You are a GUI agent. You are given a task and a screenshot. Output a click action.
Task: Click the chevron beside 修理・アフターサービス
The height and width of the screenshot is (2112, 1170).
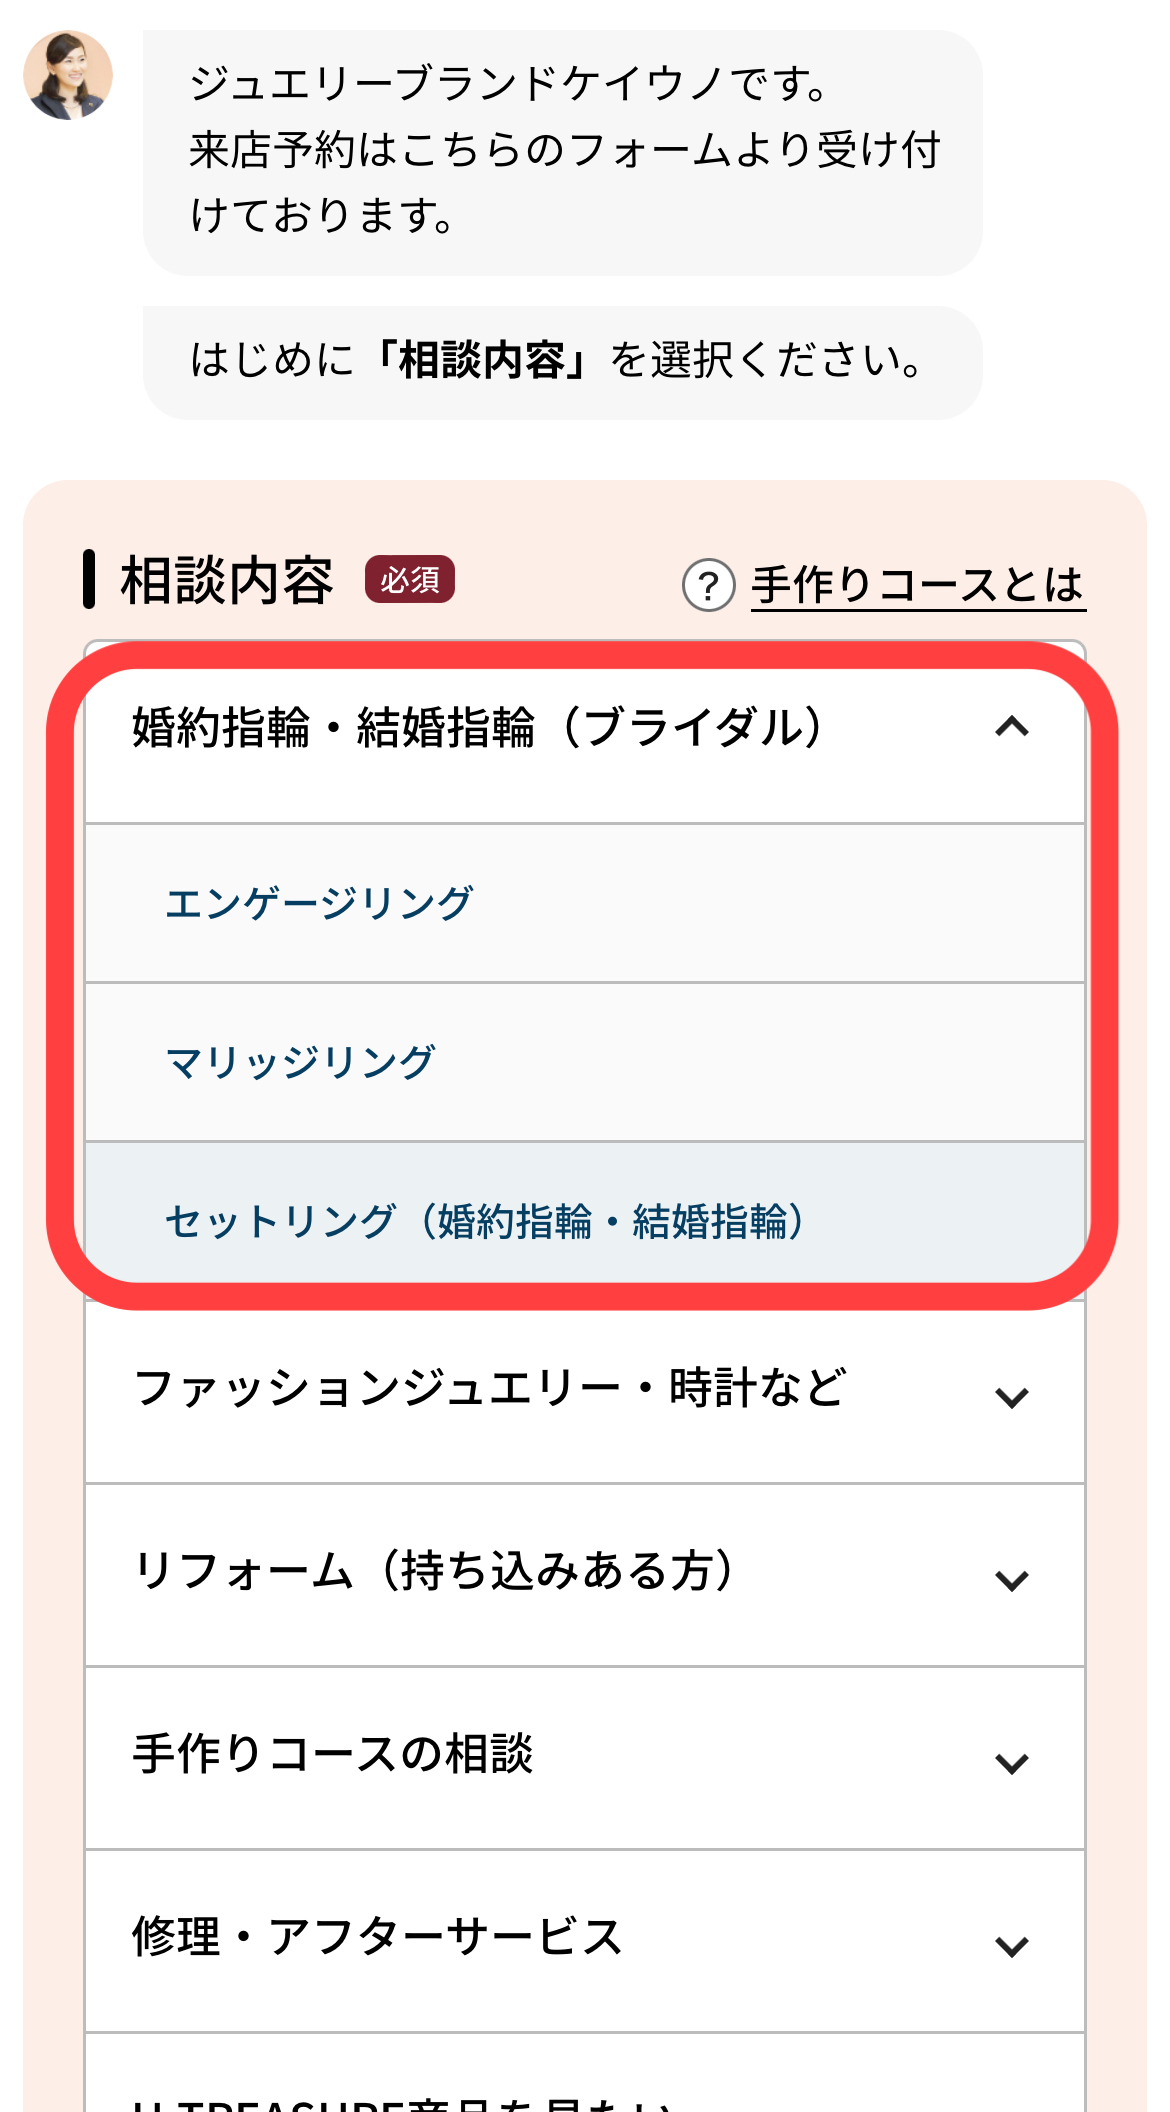(1012, 1946)
